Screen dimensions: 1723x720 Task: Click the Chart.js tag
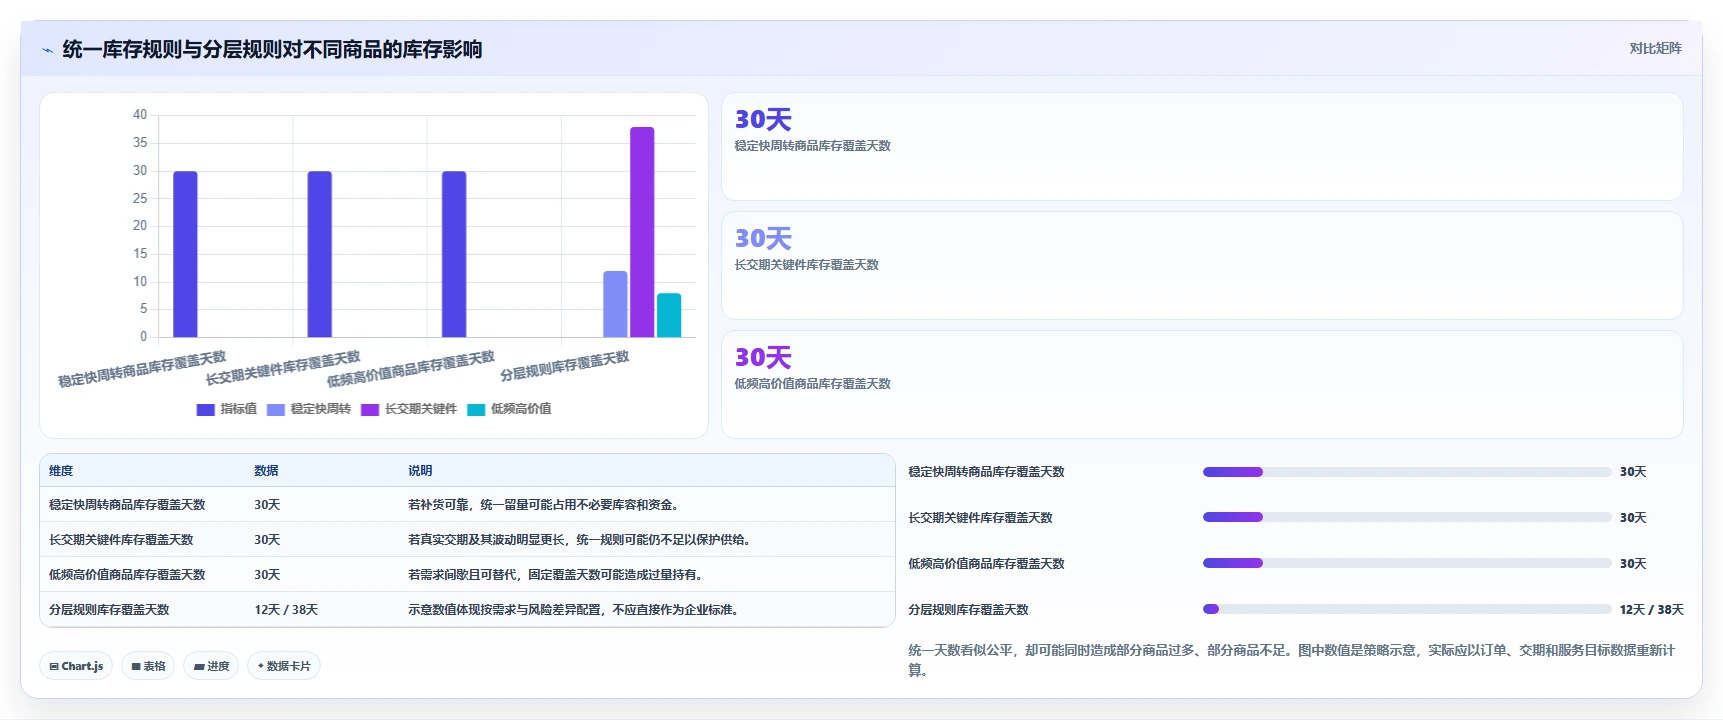(76, 666)
